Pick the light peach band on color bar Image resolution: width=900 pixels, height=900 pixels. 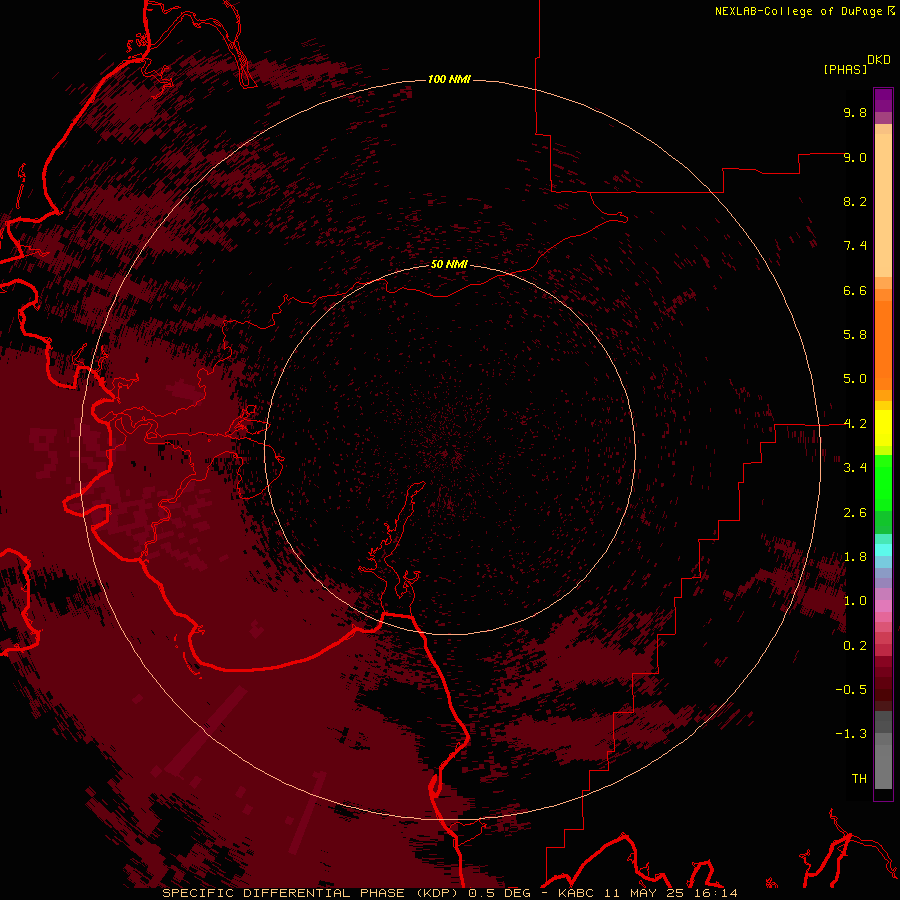[883, 205]
